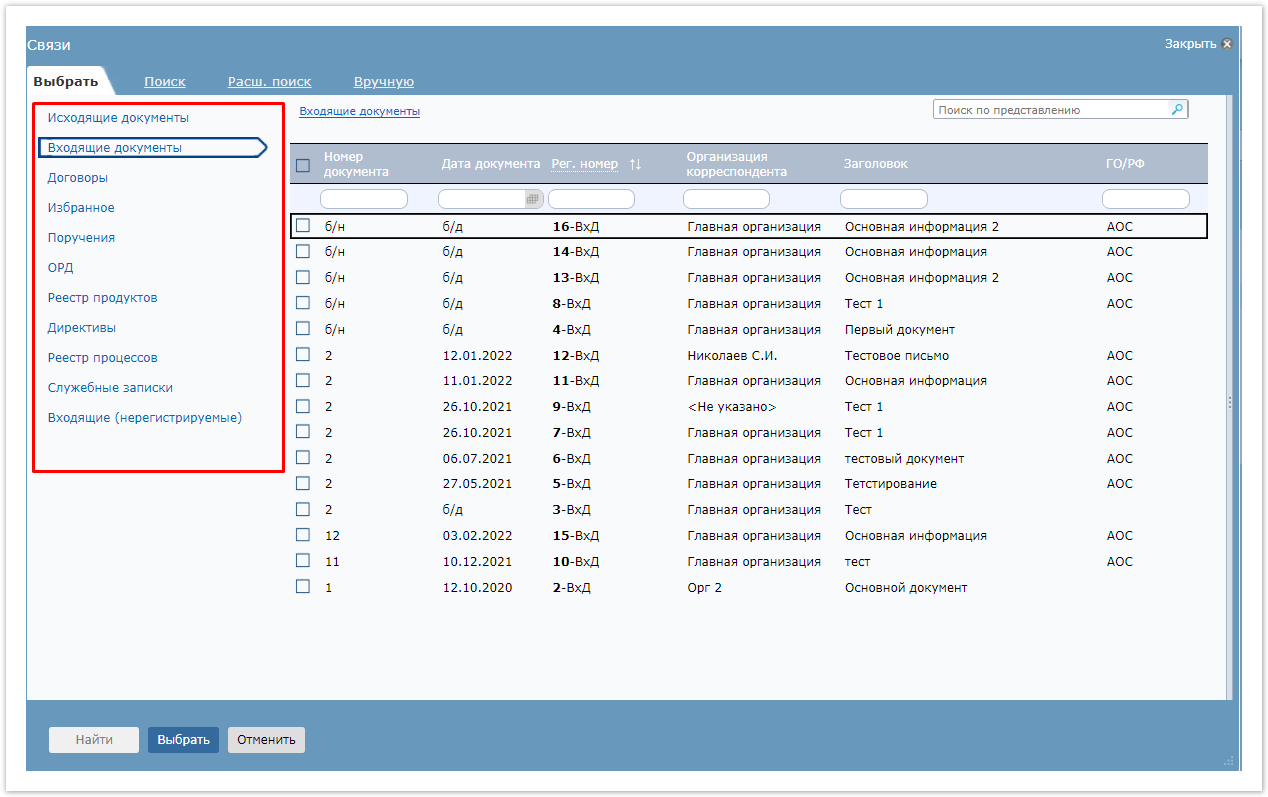Select Договоры in the left list

pos(78,178)
